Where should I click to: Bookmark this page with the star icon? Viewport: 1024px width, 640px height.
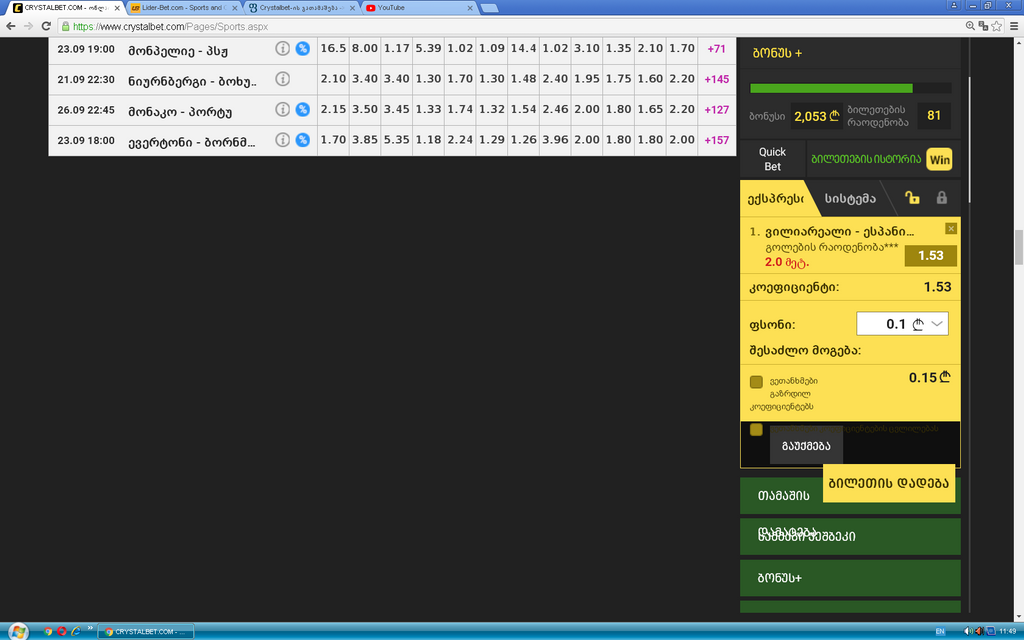click(x=997, y=26)
